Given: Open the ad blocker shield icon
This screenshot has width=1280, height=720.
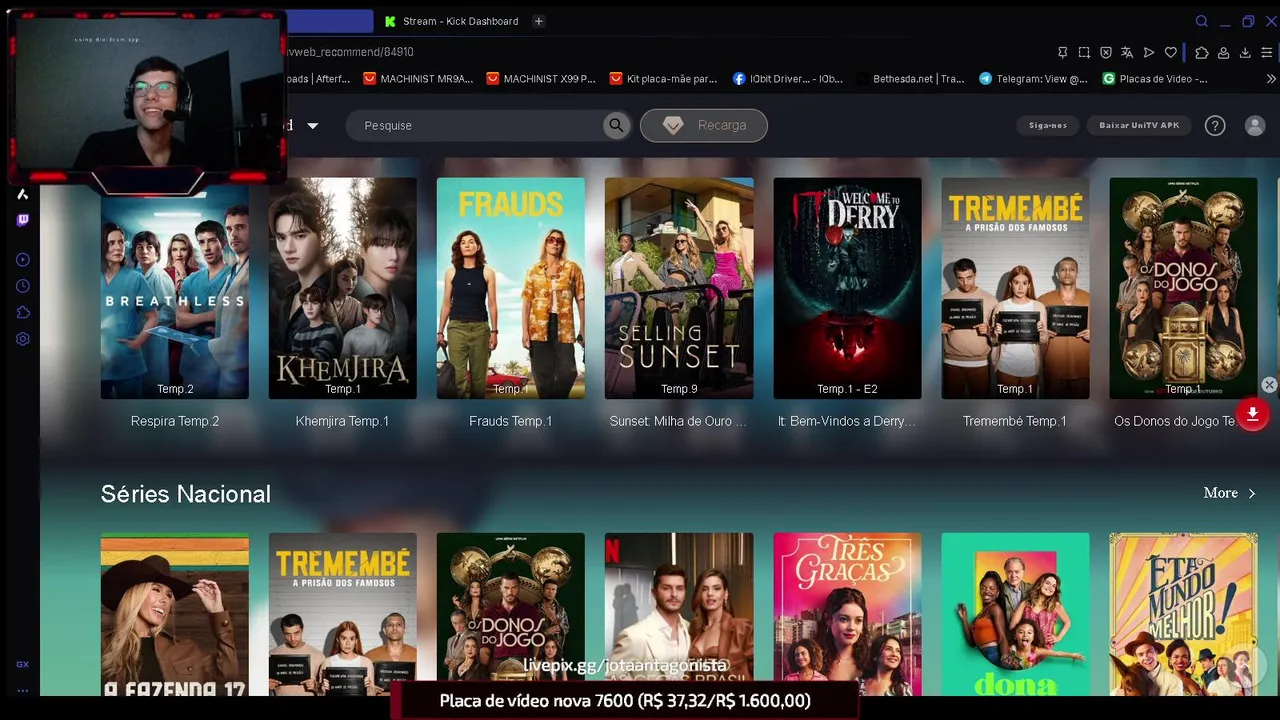Looking at the screenshot, I should pyautogui.click(x=1106, y=52).
